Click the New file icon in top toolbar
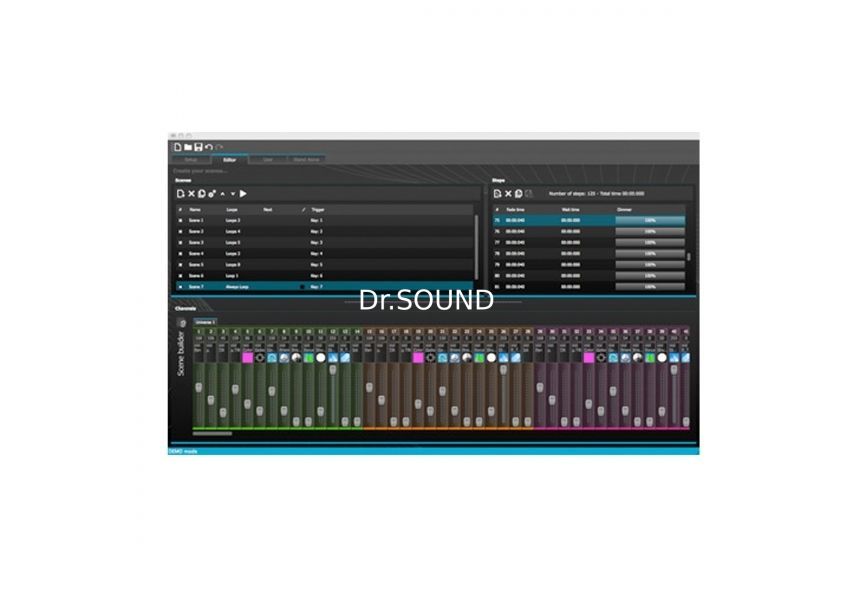The image size is (858, 600). 177,147
